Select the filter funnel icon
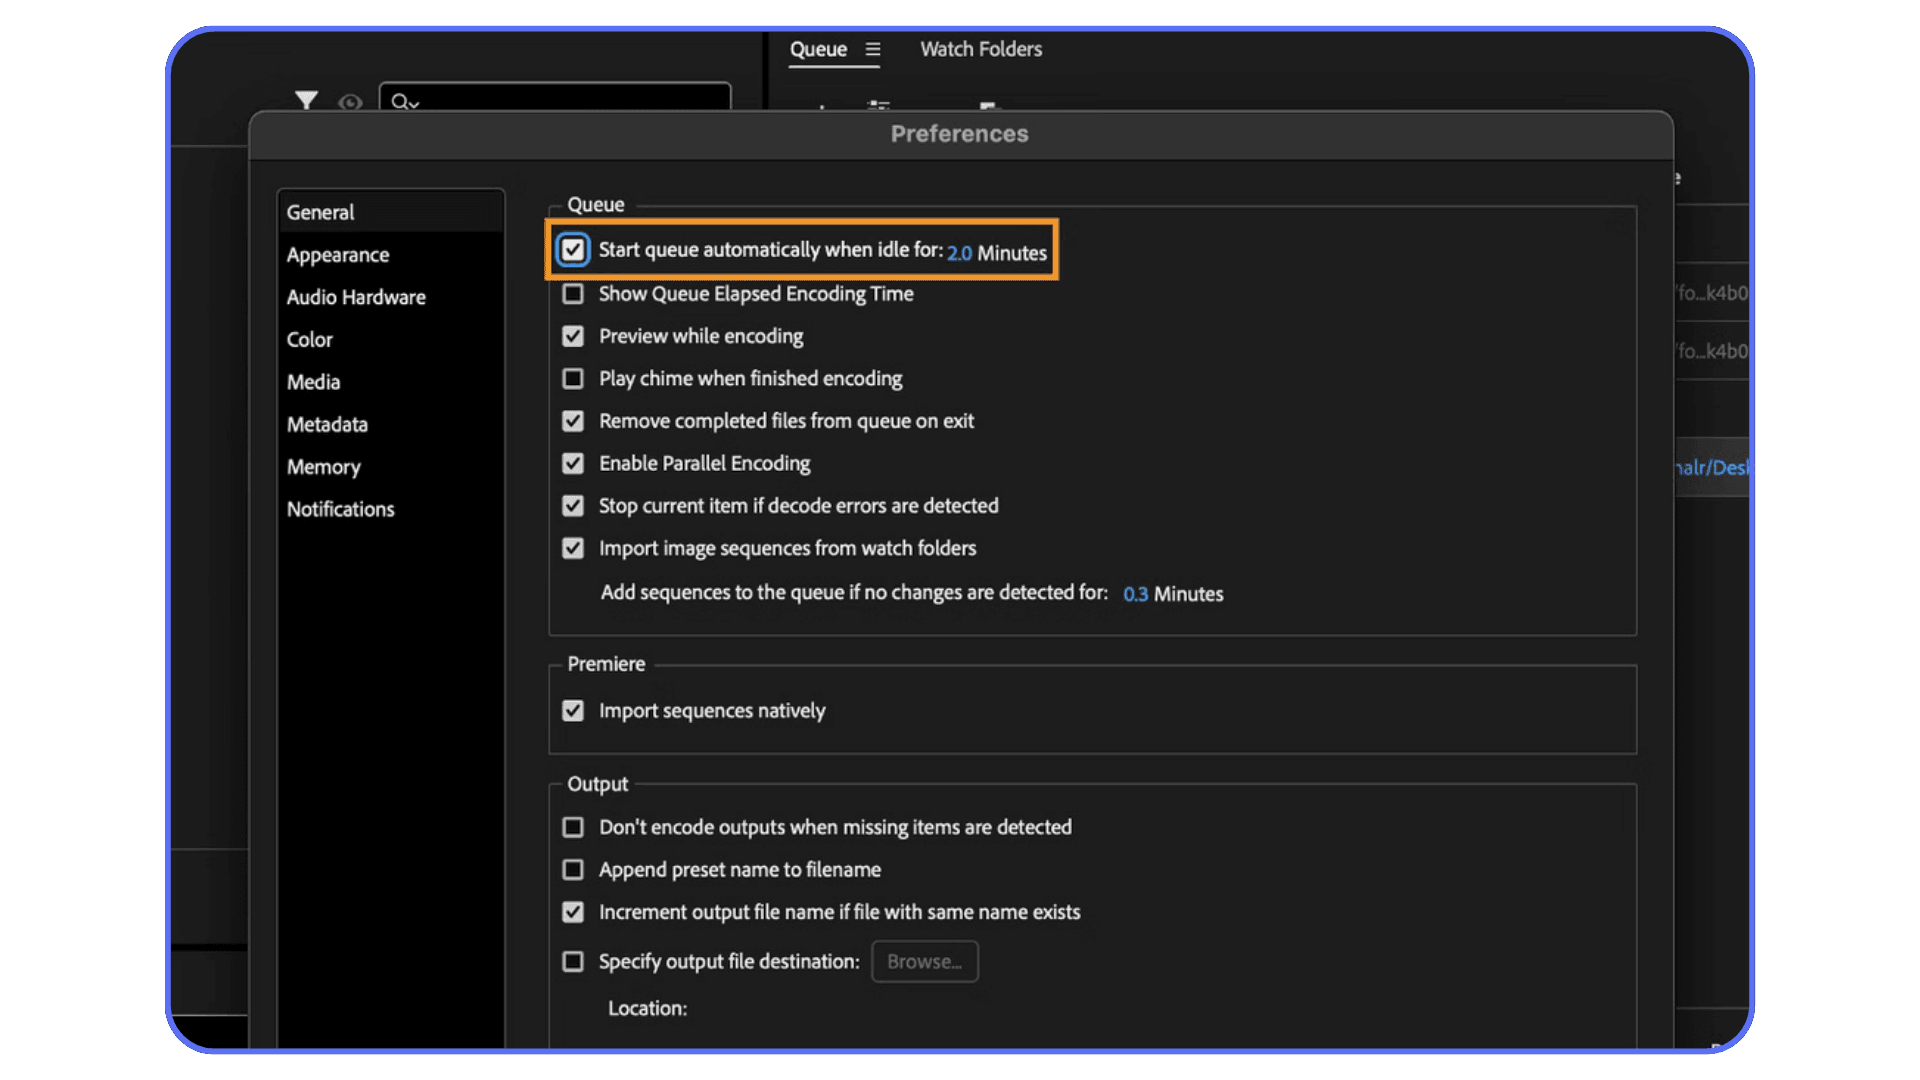Viewport: 1920px width, 1080px height. pos(306,101)
